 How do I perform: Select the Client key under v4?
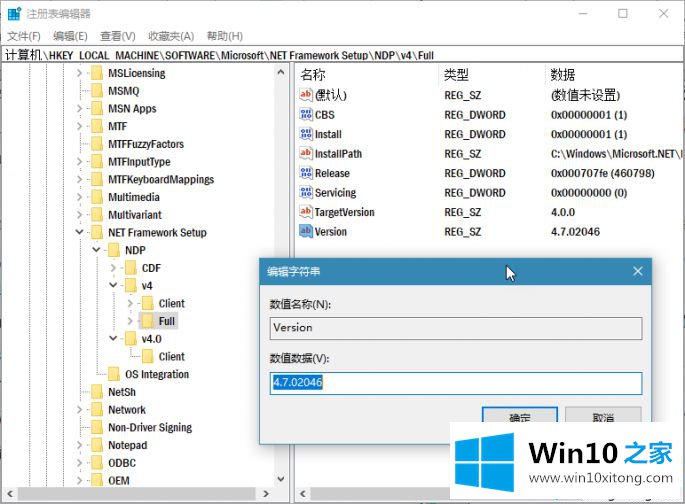coord(172,303)
